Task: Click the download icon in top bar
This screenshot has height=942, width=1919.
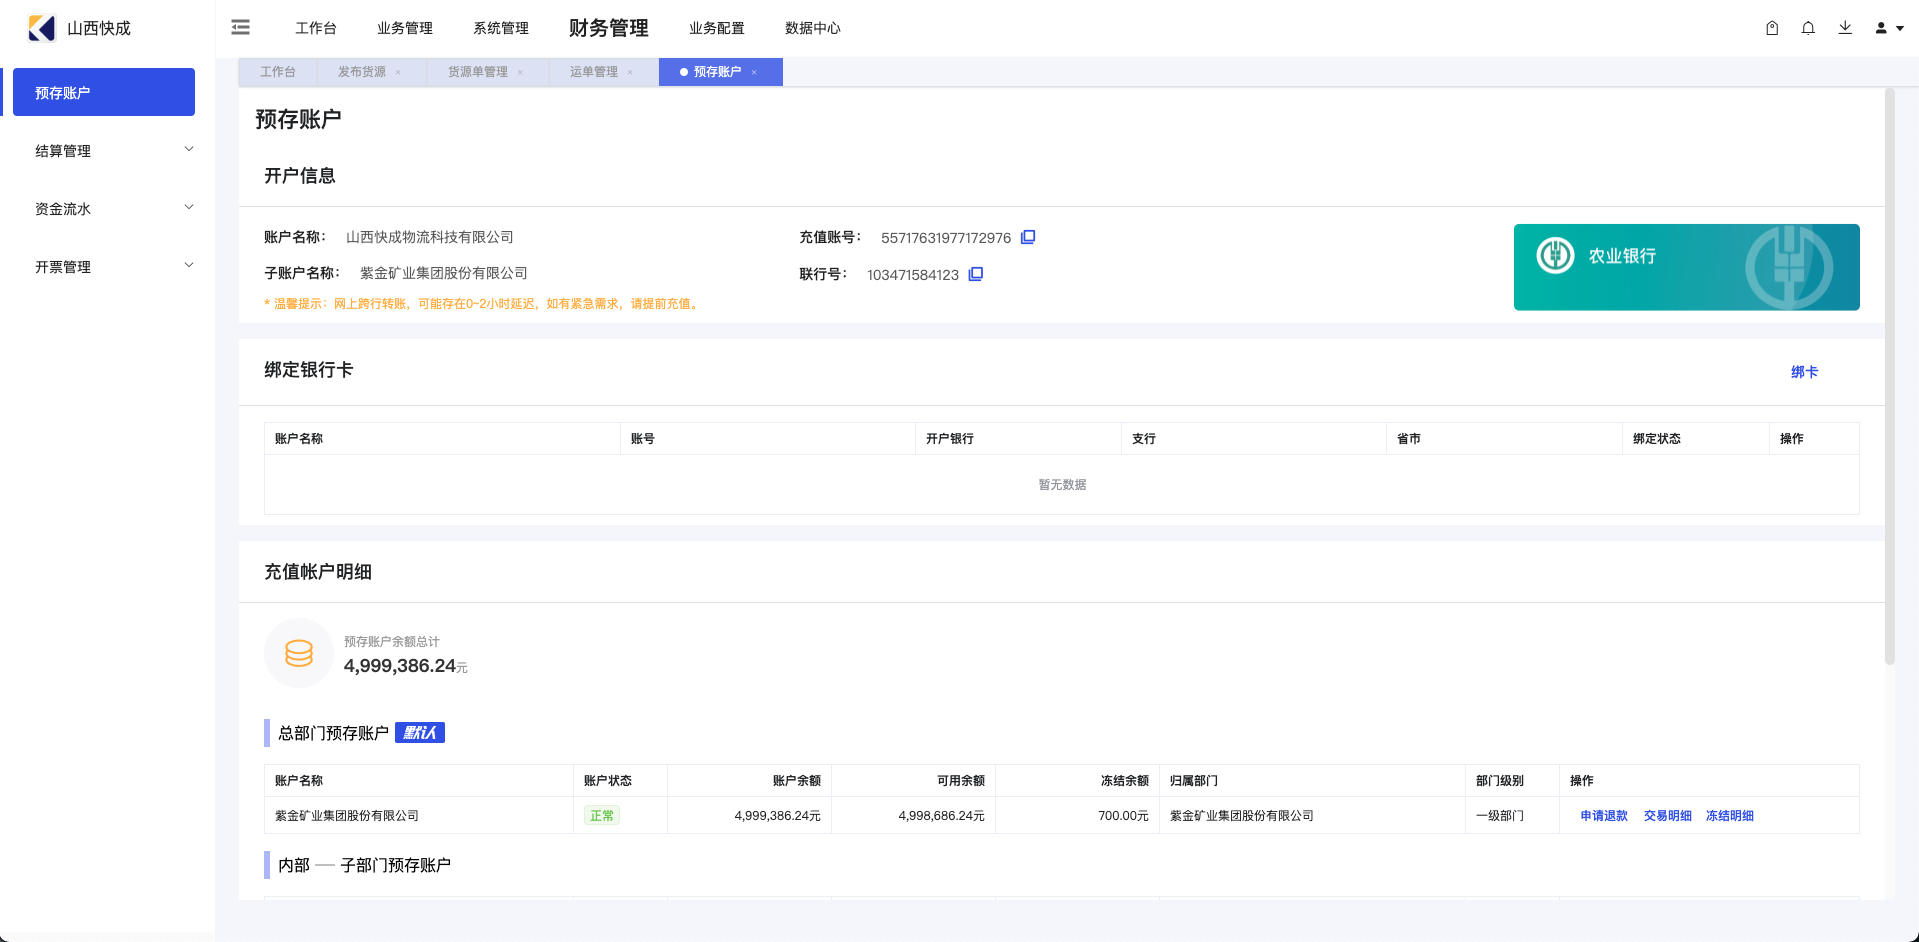Action: pyautogui.click(x=1845, y=28)
